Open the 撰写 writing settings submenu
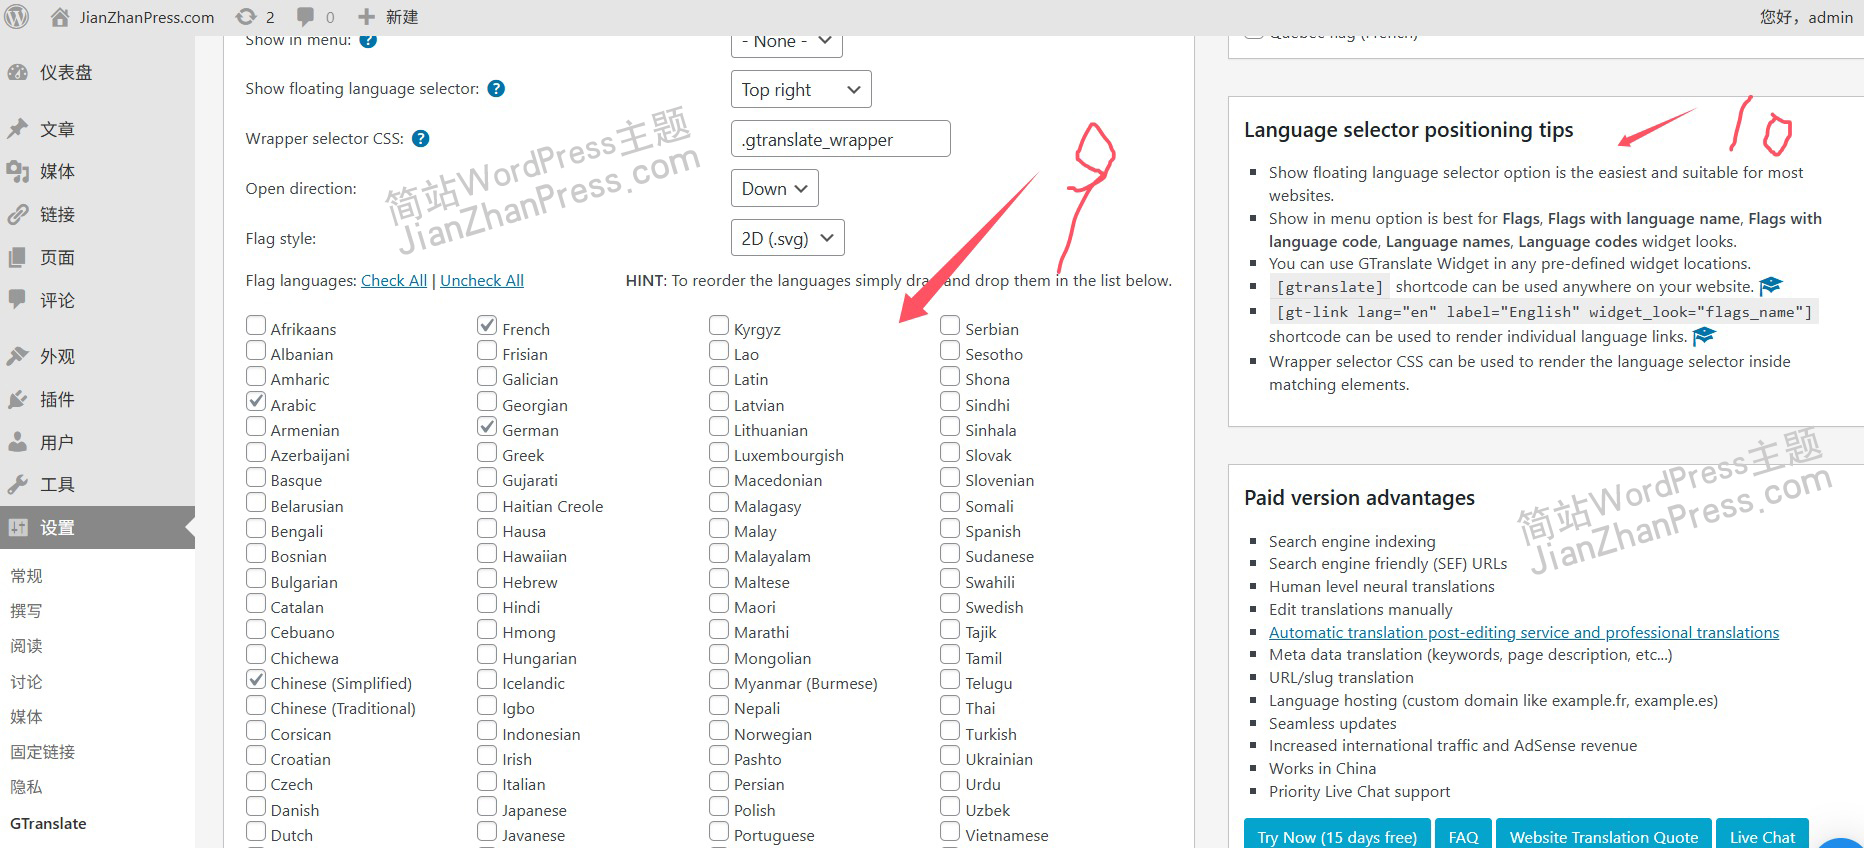Viewport: 1864px width, 848px height. [x=26, y=610]
